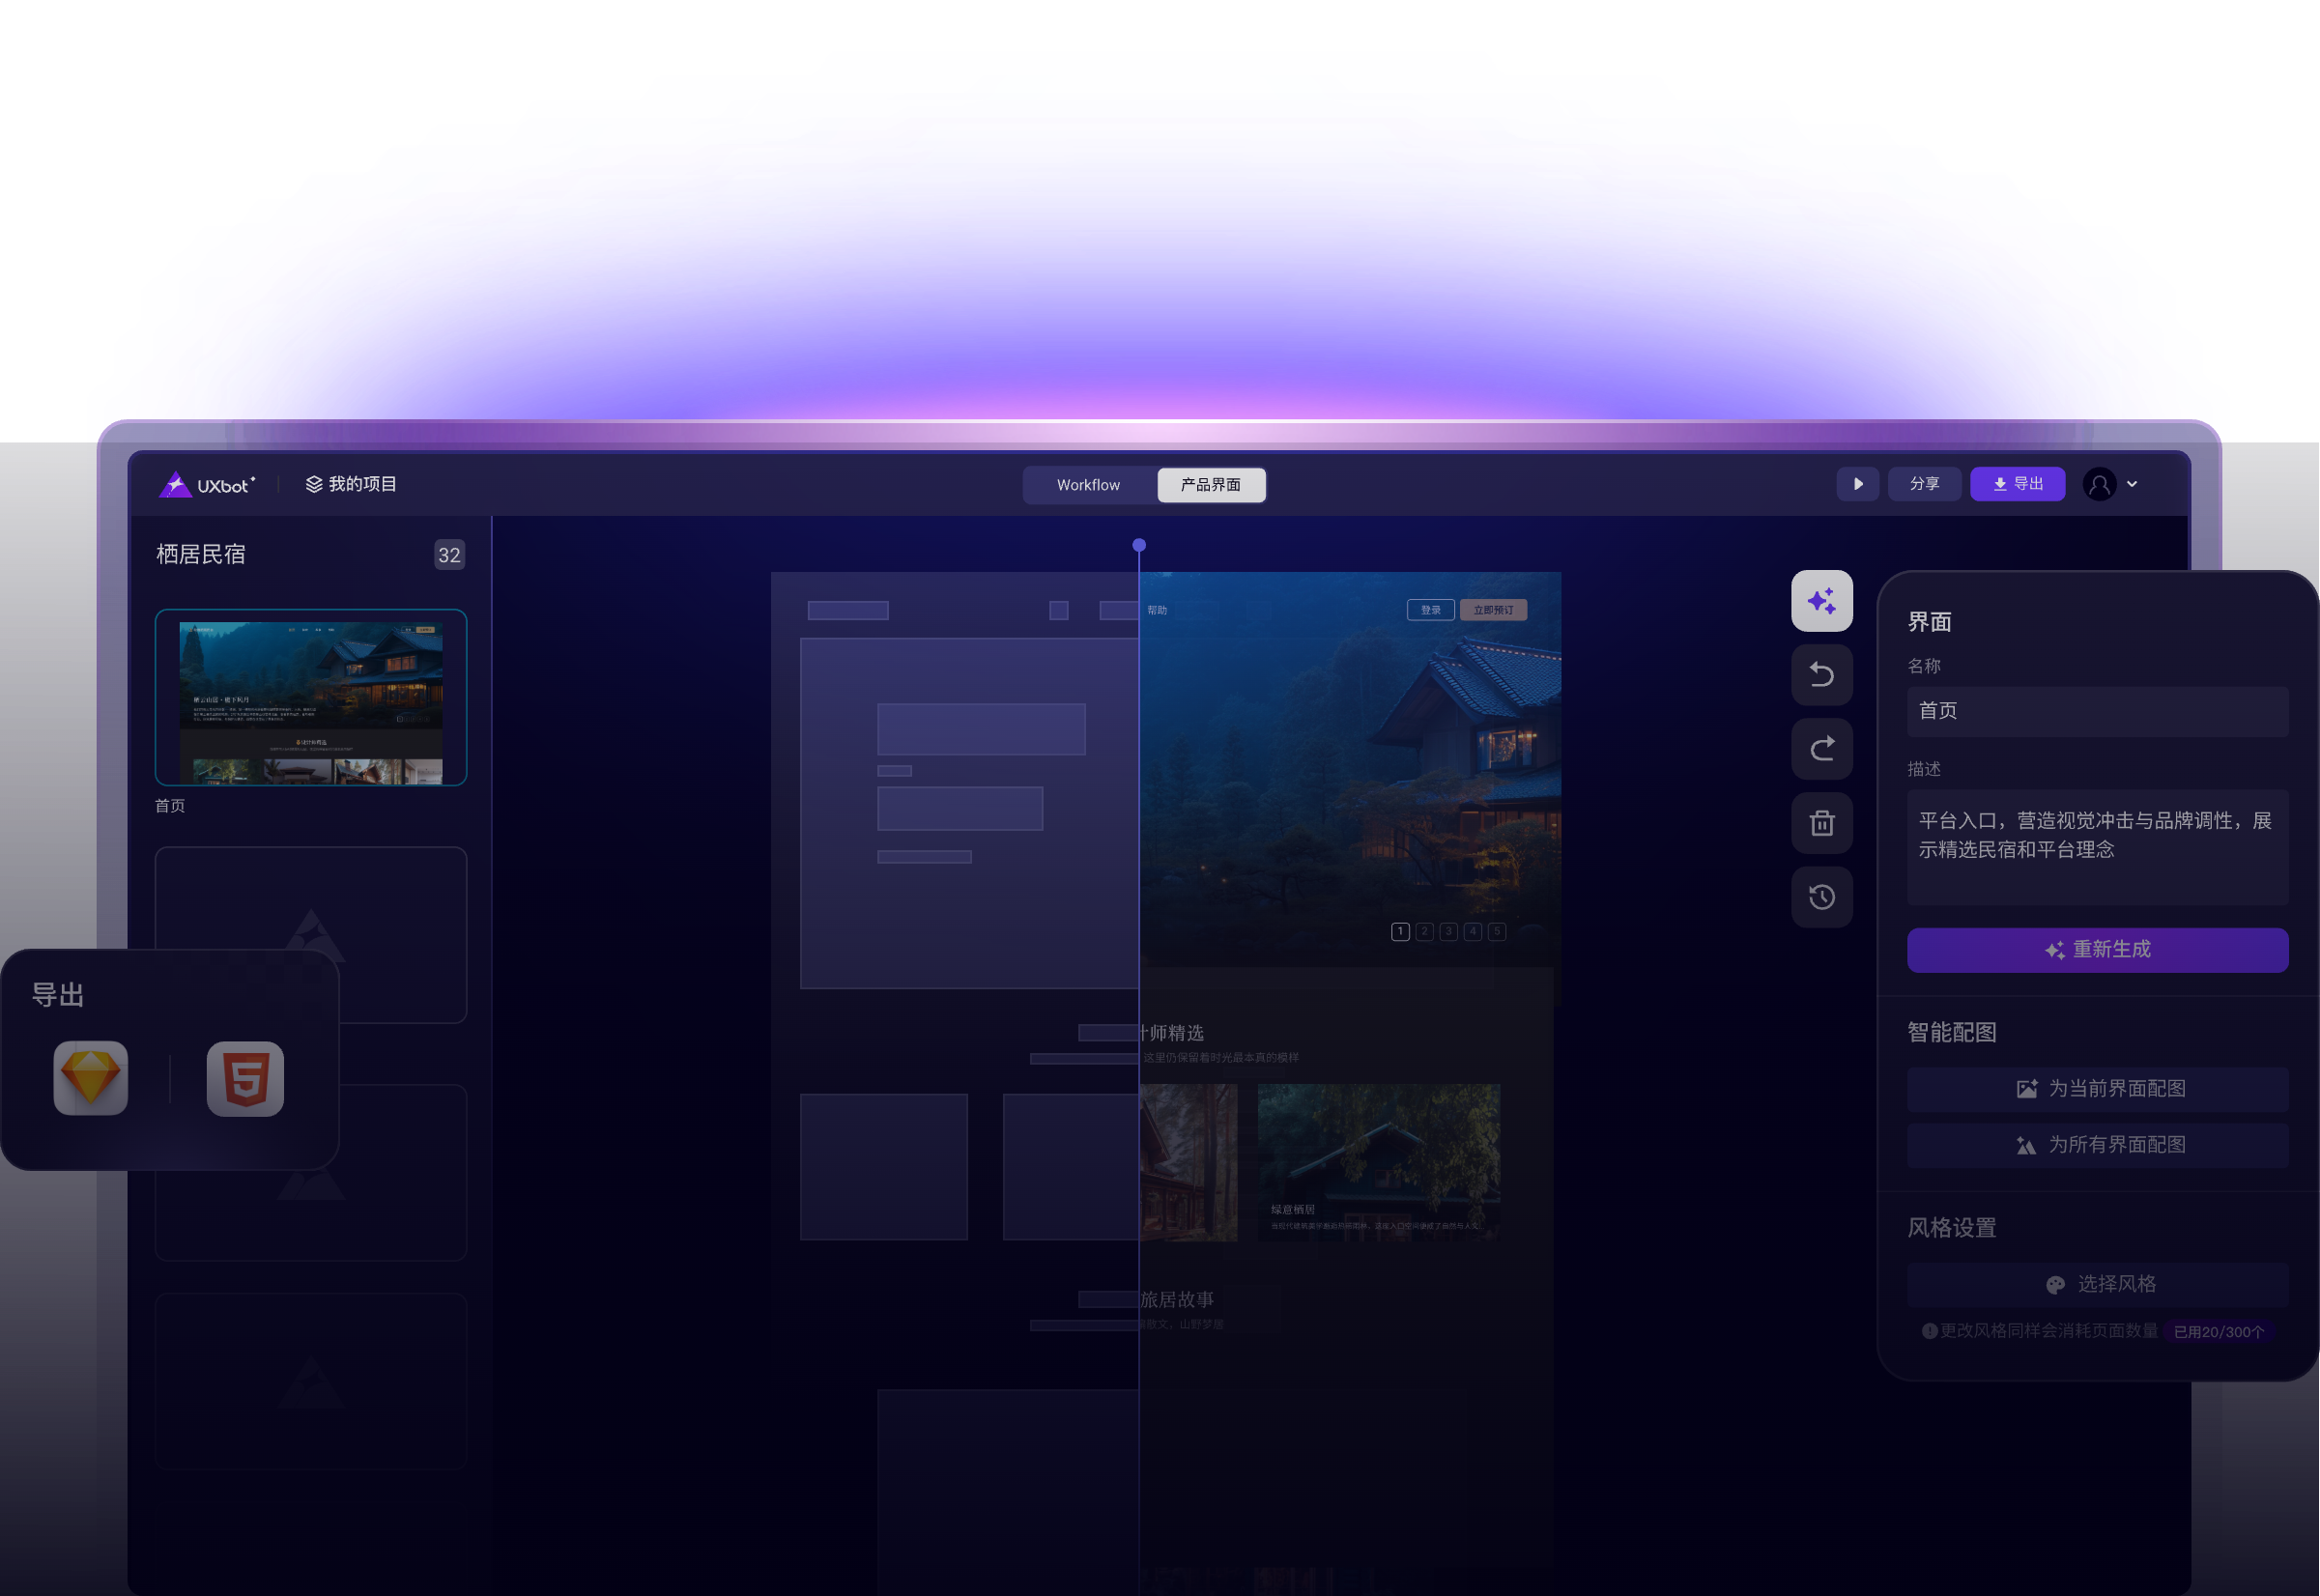The height and width of the screenshot is (1596, 2320).
Task: Open the history clock icon
Action: tap(1822, 897)
